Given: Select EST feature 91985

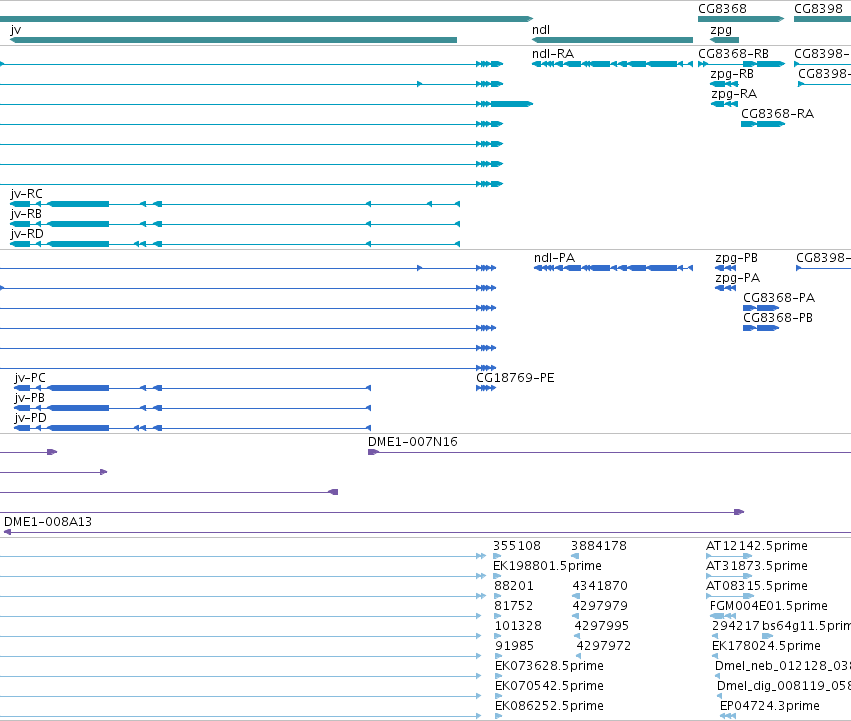Looking at the screenshot, I should pyautogui.click(x=499, y=656).
